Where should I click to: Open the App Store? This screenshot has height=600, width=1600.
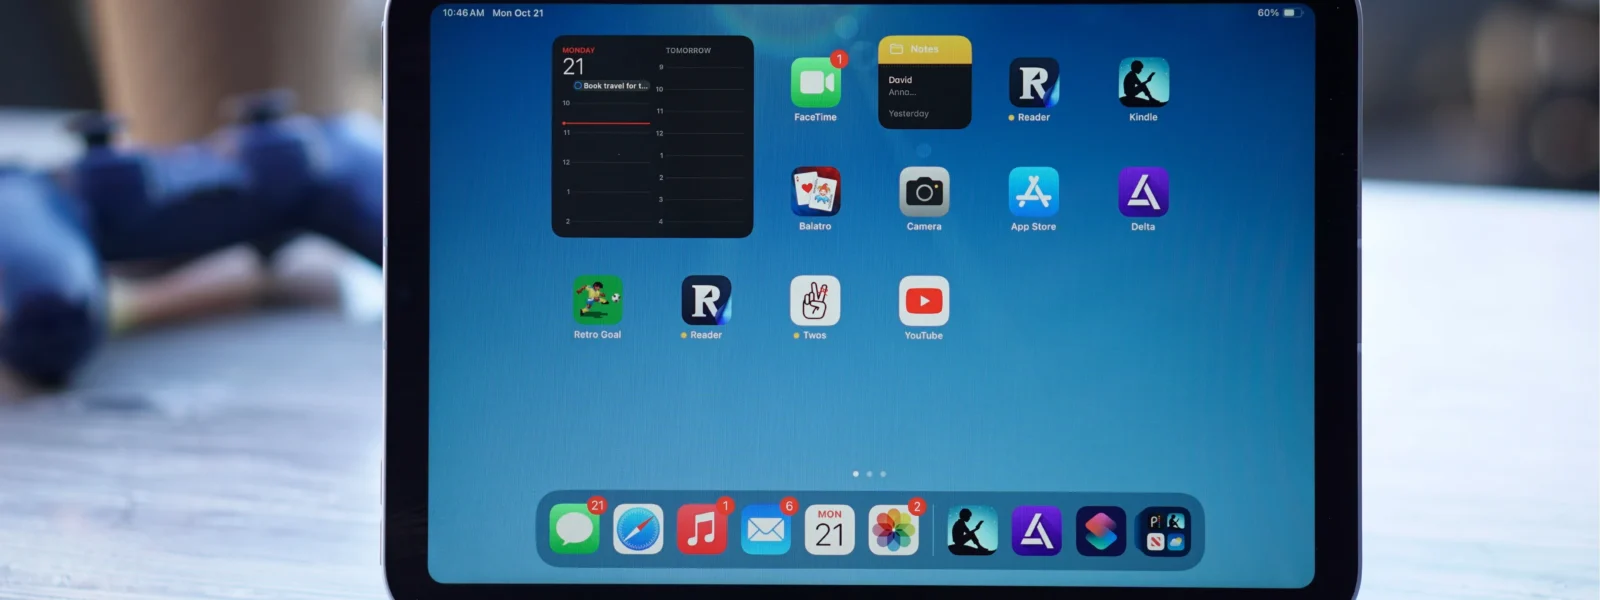pos(1034,191)
